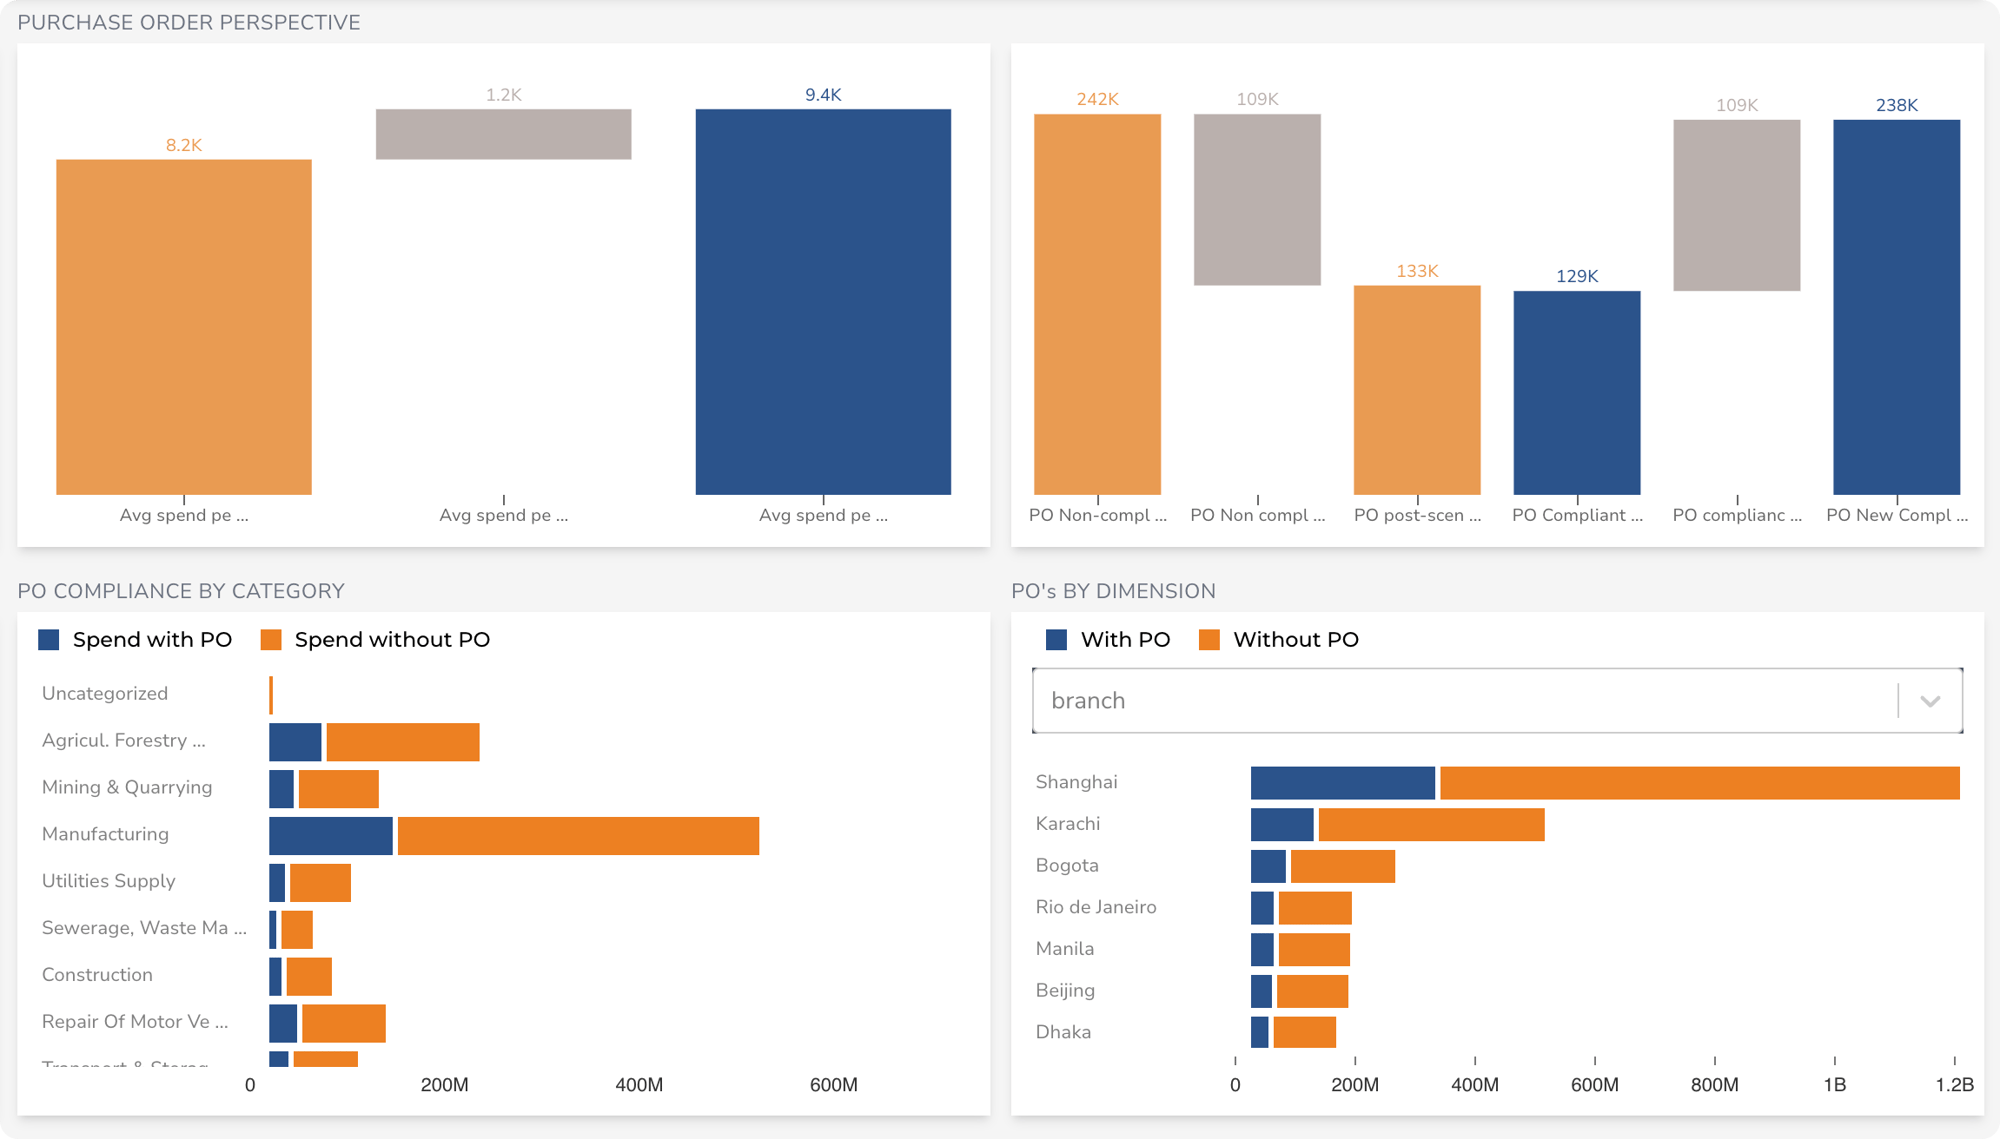
Task: Click Agricul. Forestry blue bar segment
Action: tap(295, 742)
